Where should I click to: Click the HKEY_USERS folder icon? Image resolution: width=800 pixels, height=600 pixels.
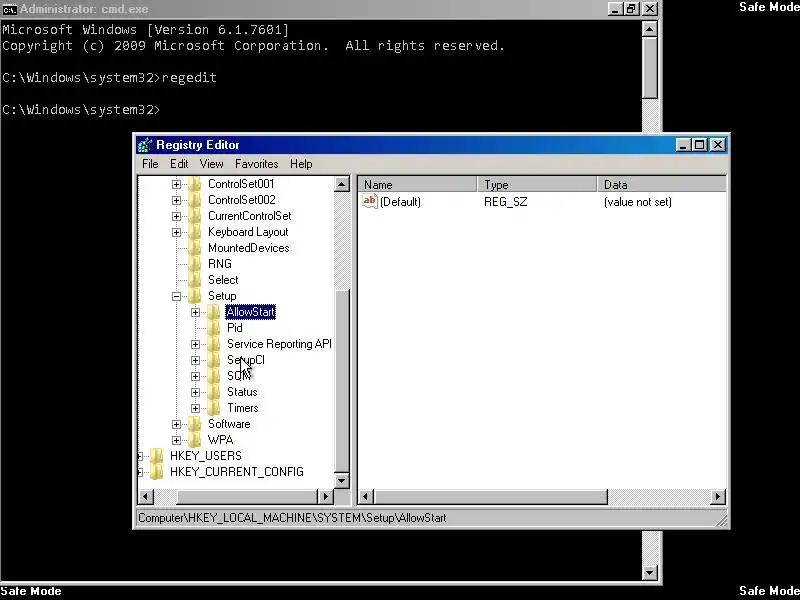pyautogui.click(x=157, y=456)
